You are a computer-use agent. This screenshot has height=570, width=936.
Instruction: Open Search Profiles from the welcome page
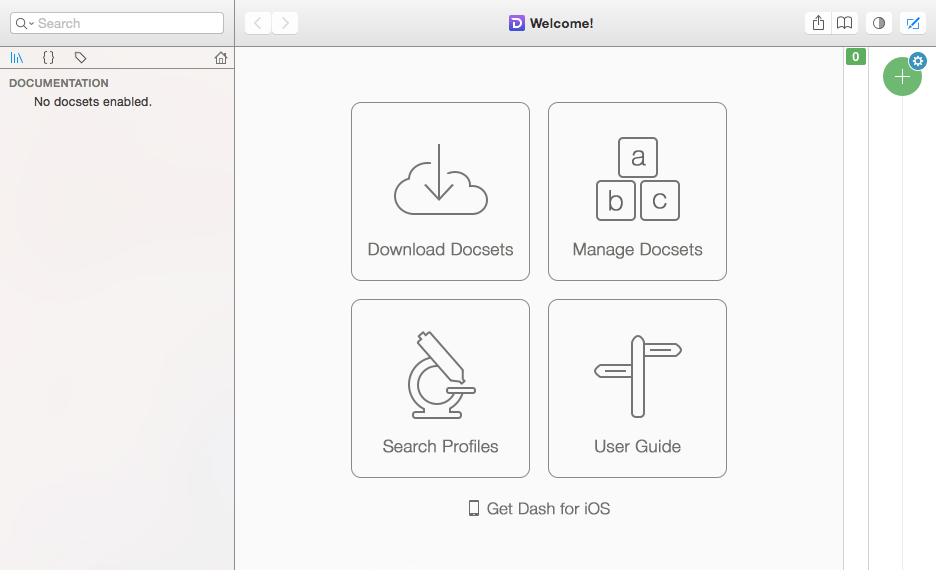(x=440, y=388)
